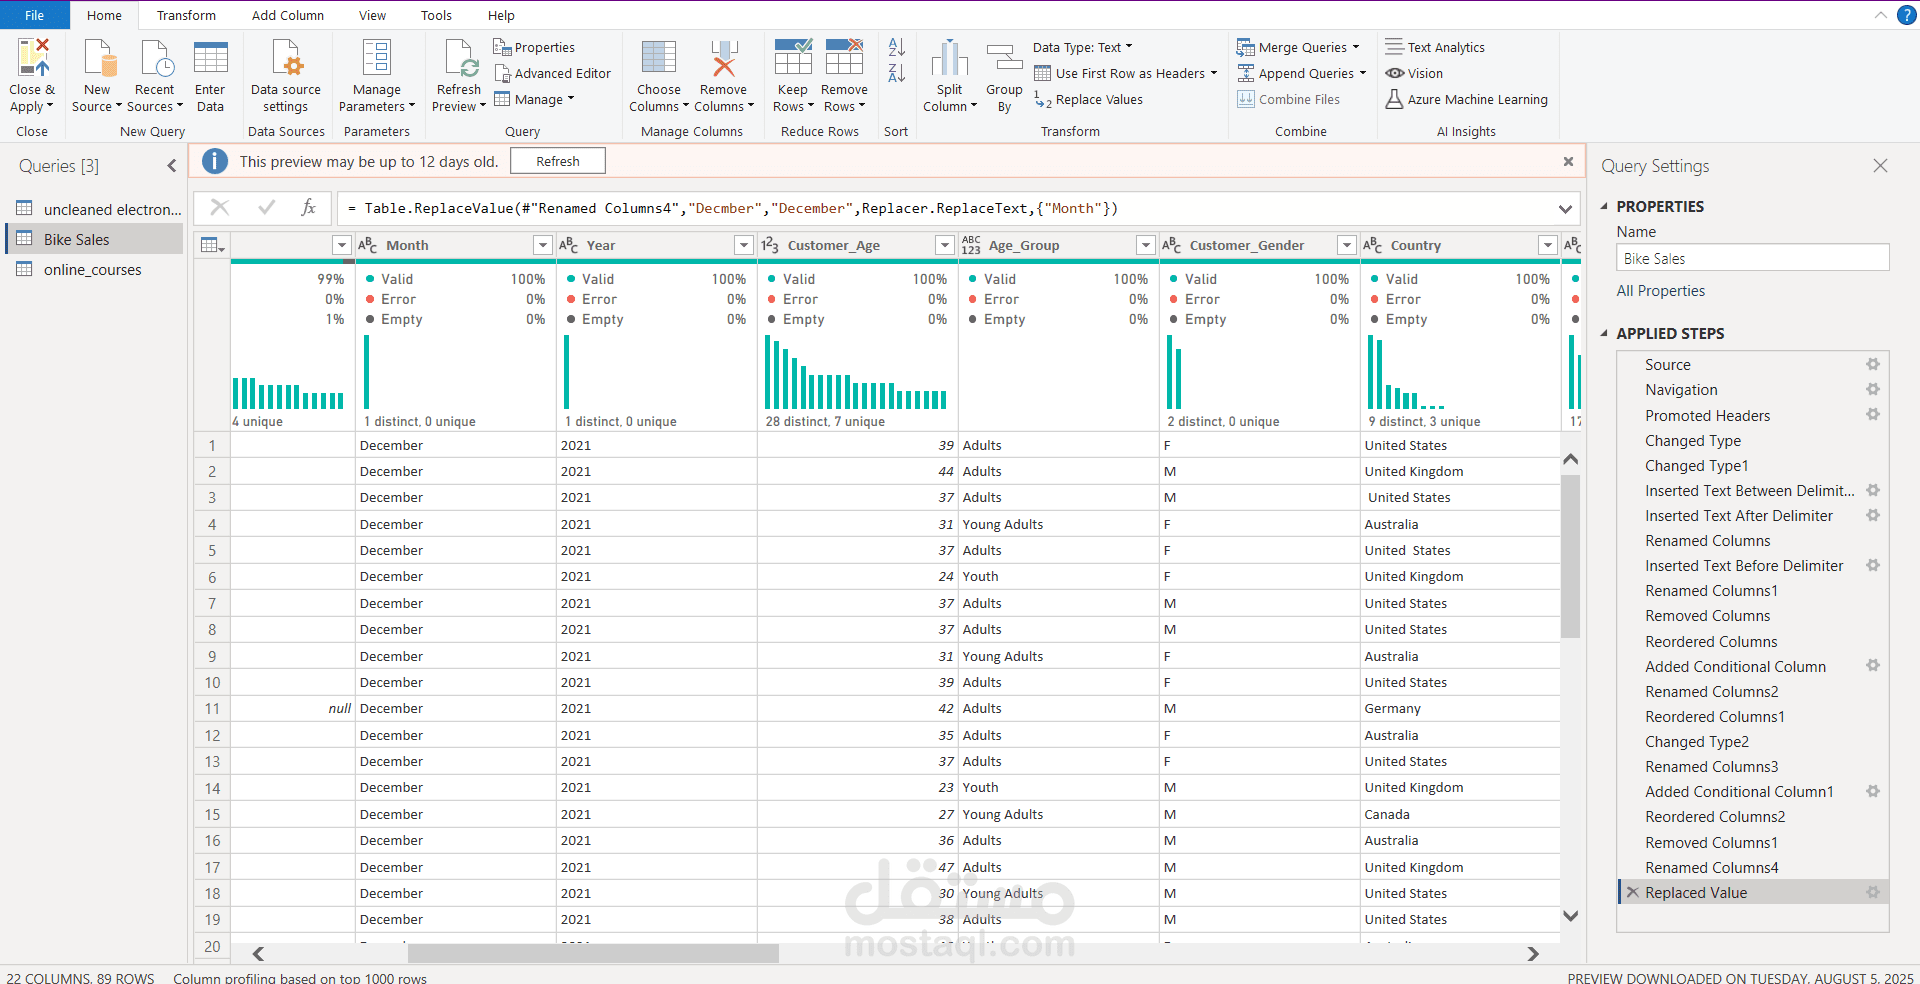1920x984 pixels.
Task: Expand the formula bar
Action: (1564, 209)
